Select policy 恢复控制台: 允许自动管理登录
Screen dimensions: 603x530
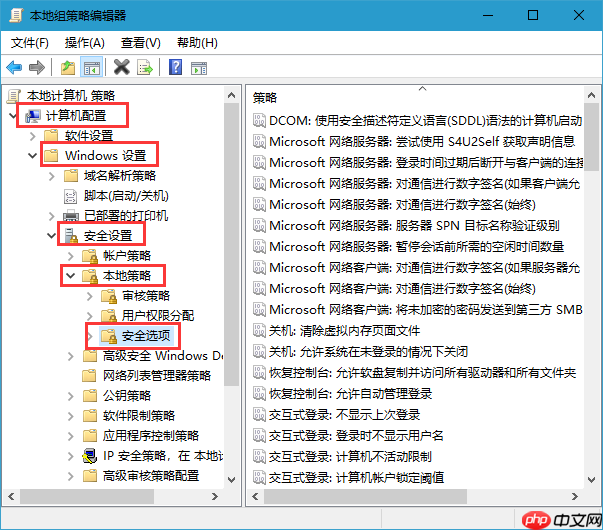(x=350, y=393)
